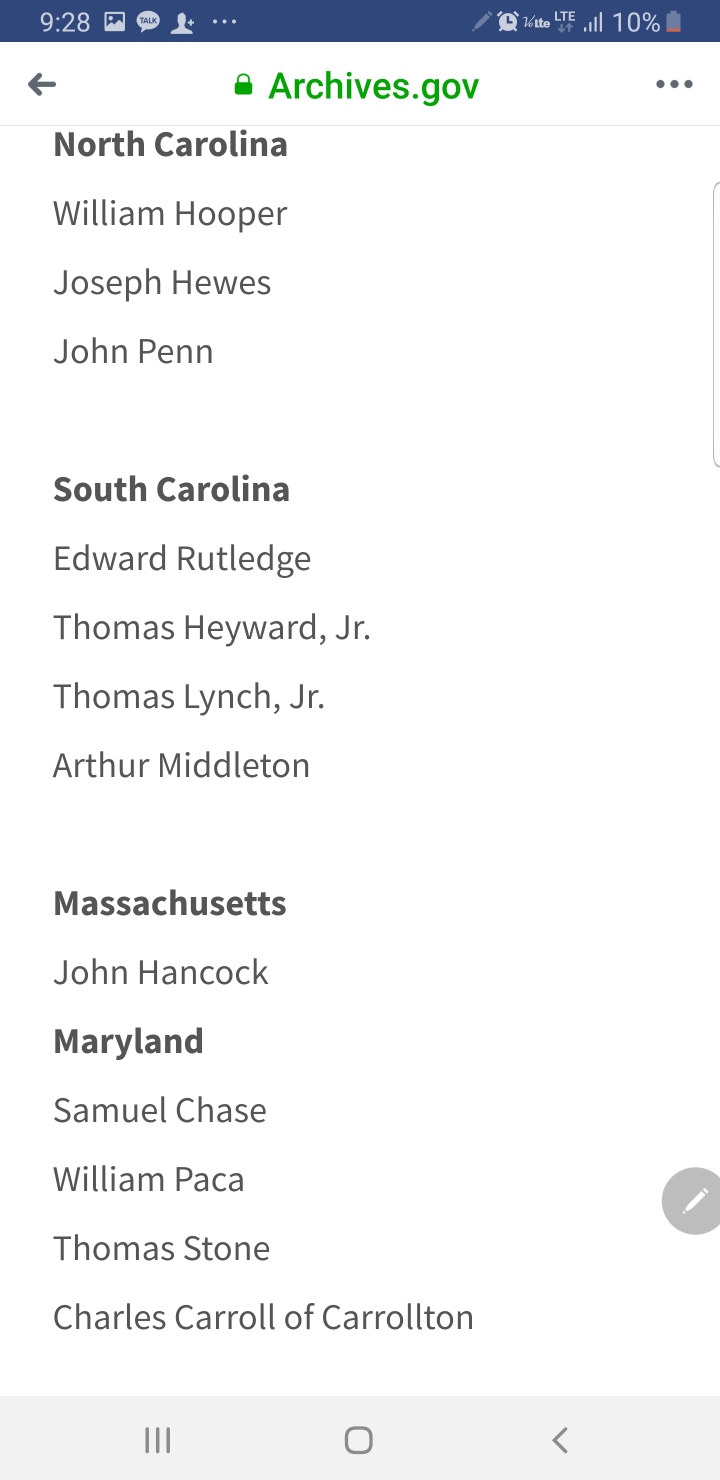The width and height of the screenshot is (720, 1480).
Task: Tap Charles Carroll of Carrollton
Action: pyautogui.click(x=263, y=1317)
